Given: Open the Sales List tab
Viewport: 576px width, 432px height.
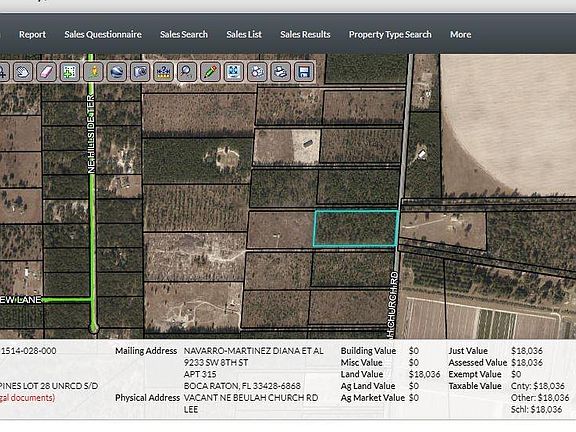Looking at the screenshot, I should [244, 35].
